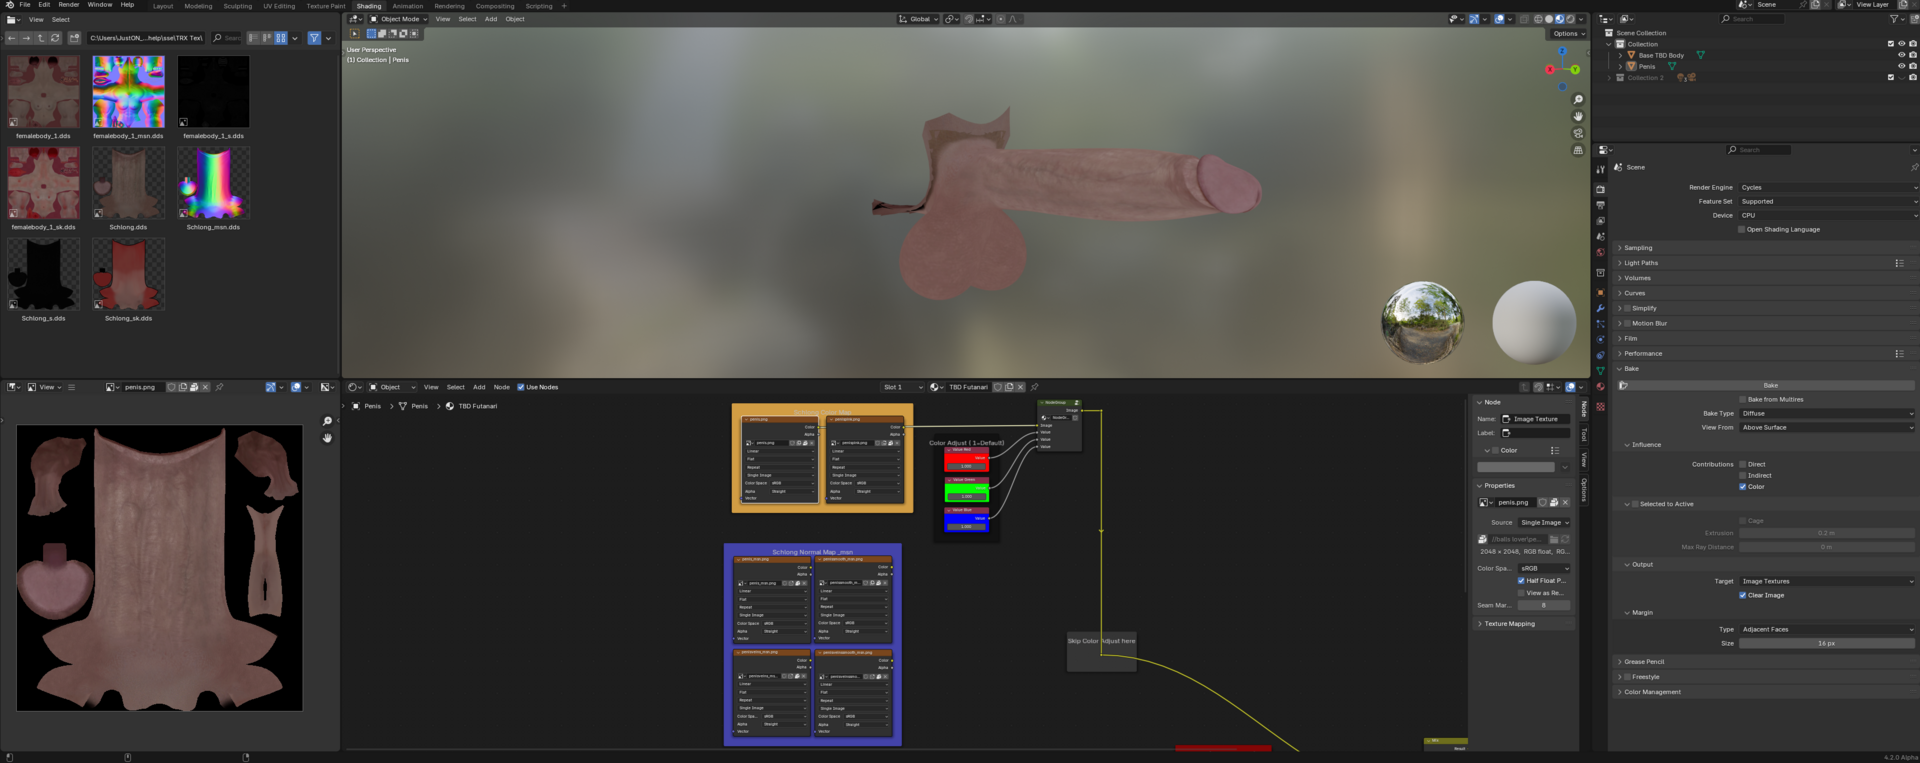The height and width of the screenshot is (763, 1920).
Task: Click Slot 1 material slot selector
Action: pos(902,387)
